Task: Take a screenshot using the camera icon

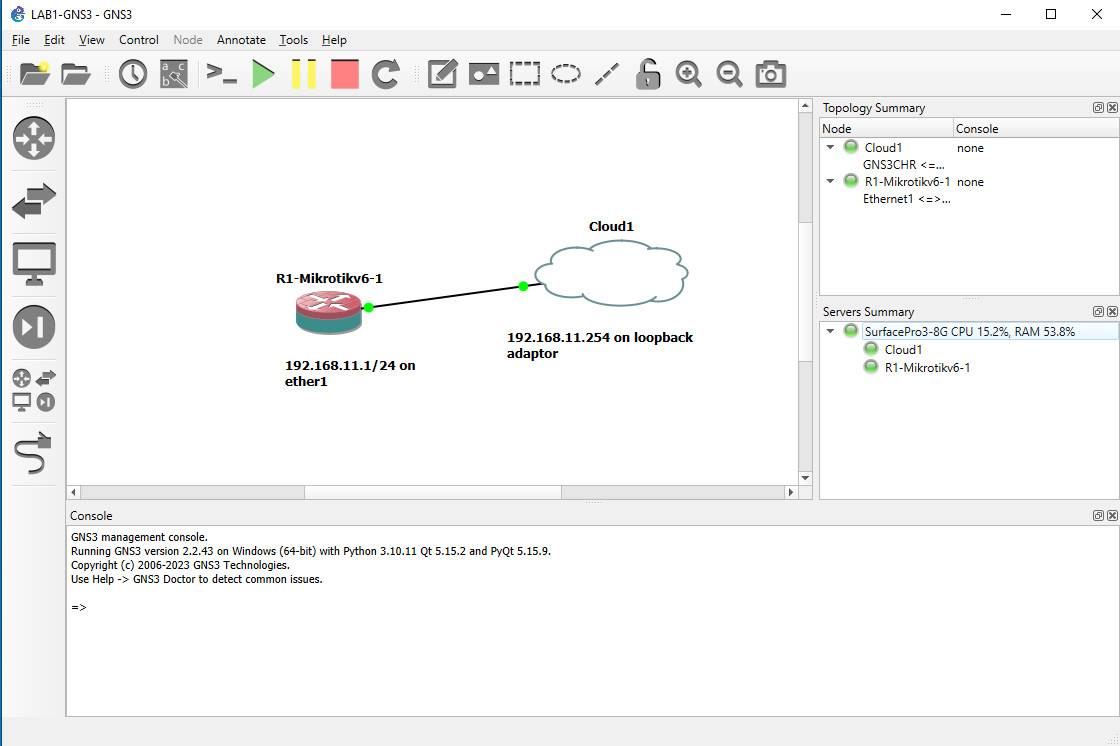Action: tap(770, 73)
